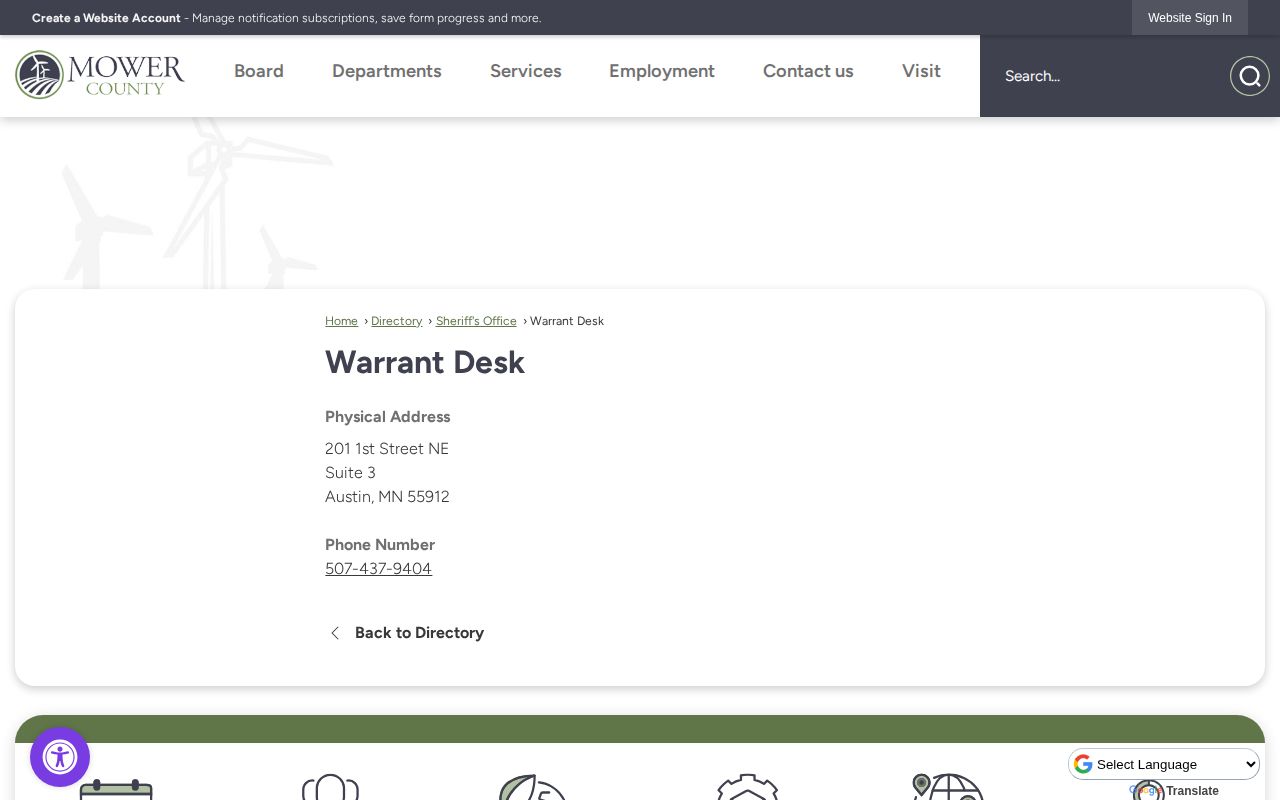The width and height of the screenshot is (1280, 800).
Task: Open the Services menu
Action: [526, 71]
